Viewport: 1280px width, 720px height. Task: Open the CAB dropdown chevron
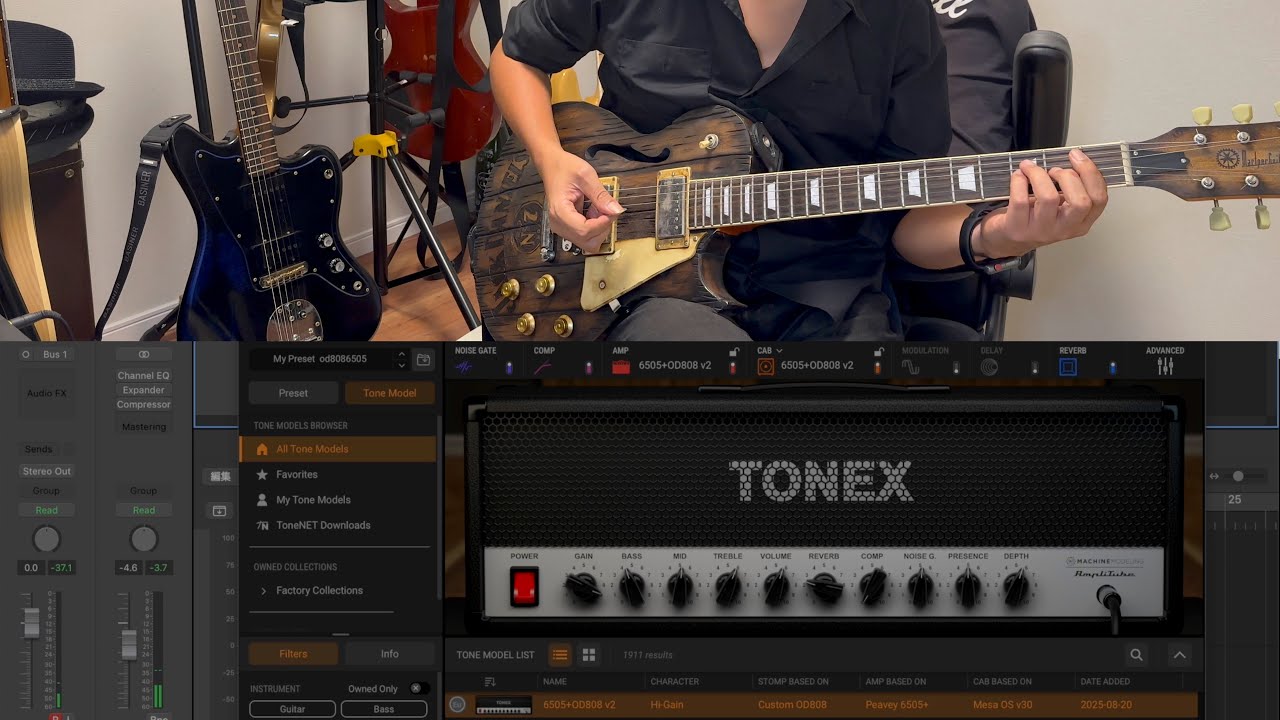coord(779,351)
